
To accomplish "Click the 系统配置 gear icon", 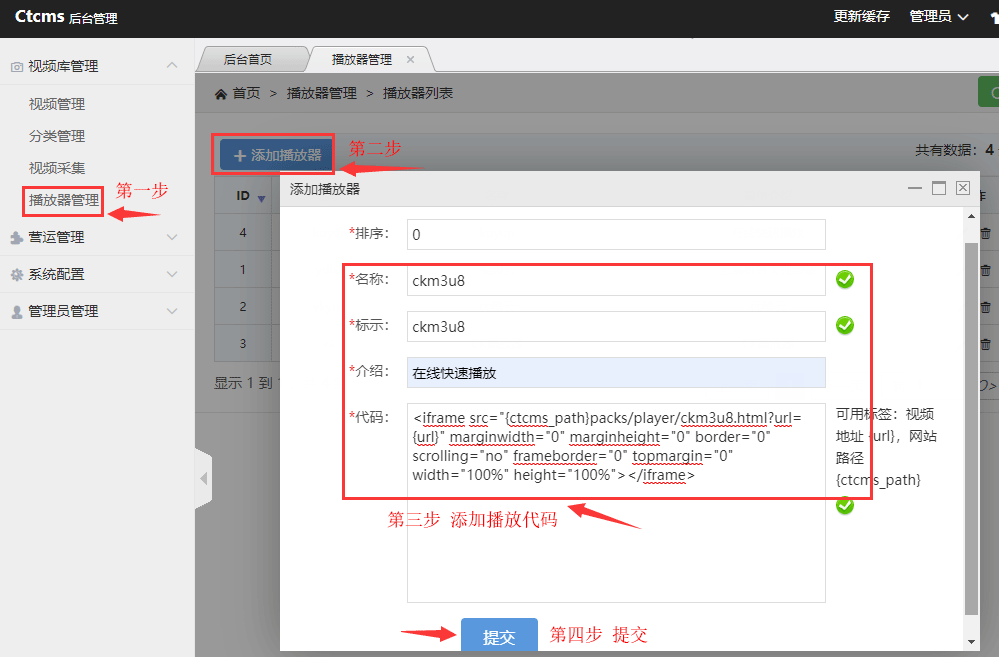I will [16, 275].
